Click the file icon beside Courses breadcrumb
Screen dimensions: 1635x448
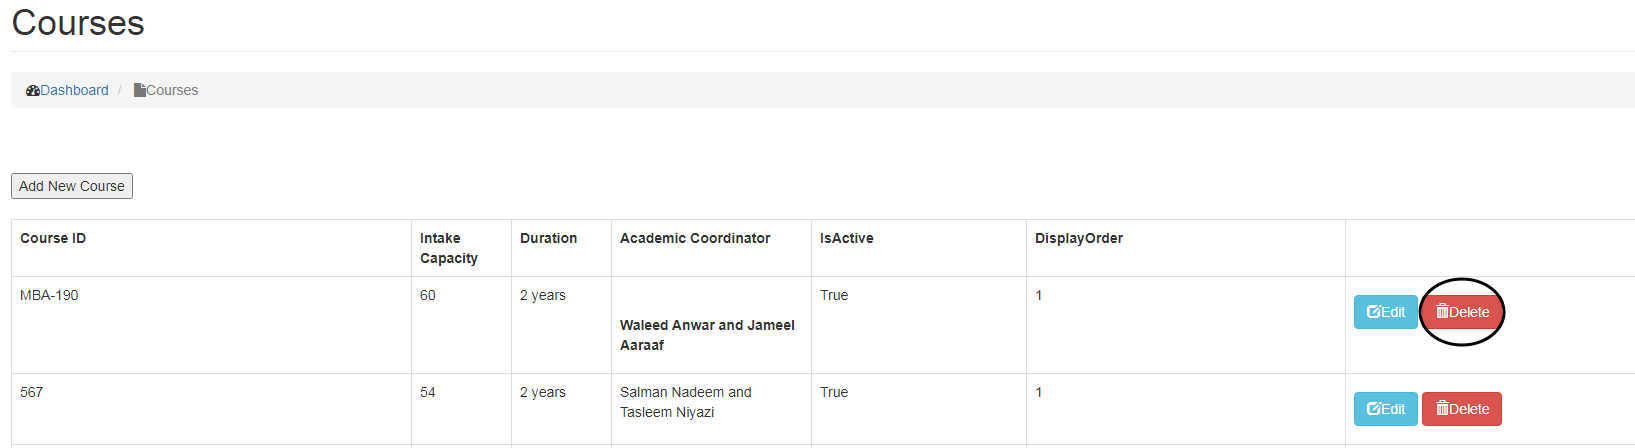pyautogui.click(x=140, y=90)
